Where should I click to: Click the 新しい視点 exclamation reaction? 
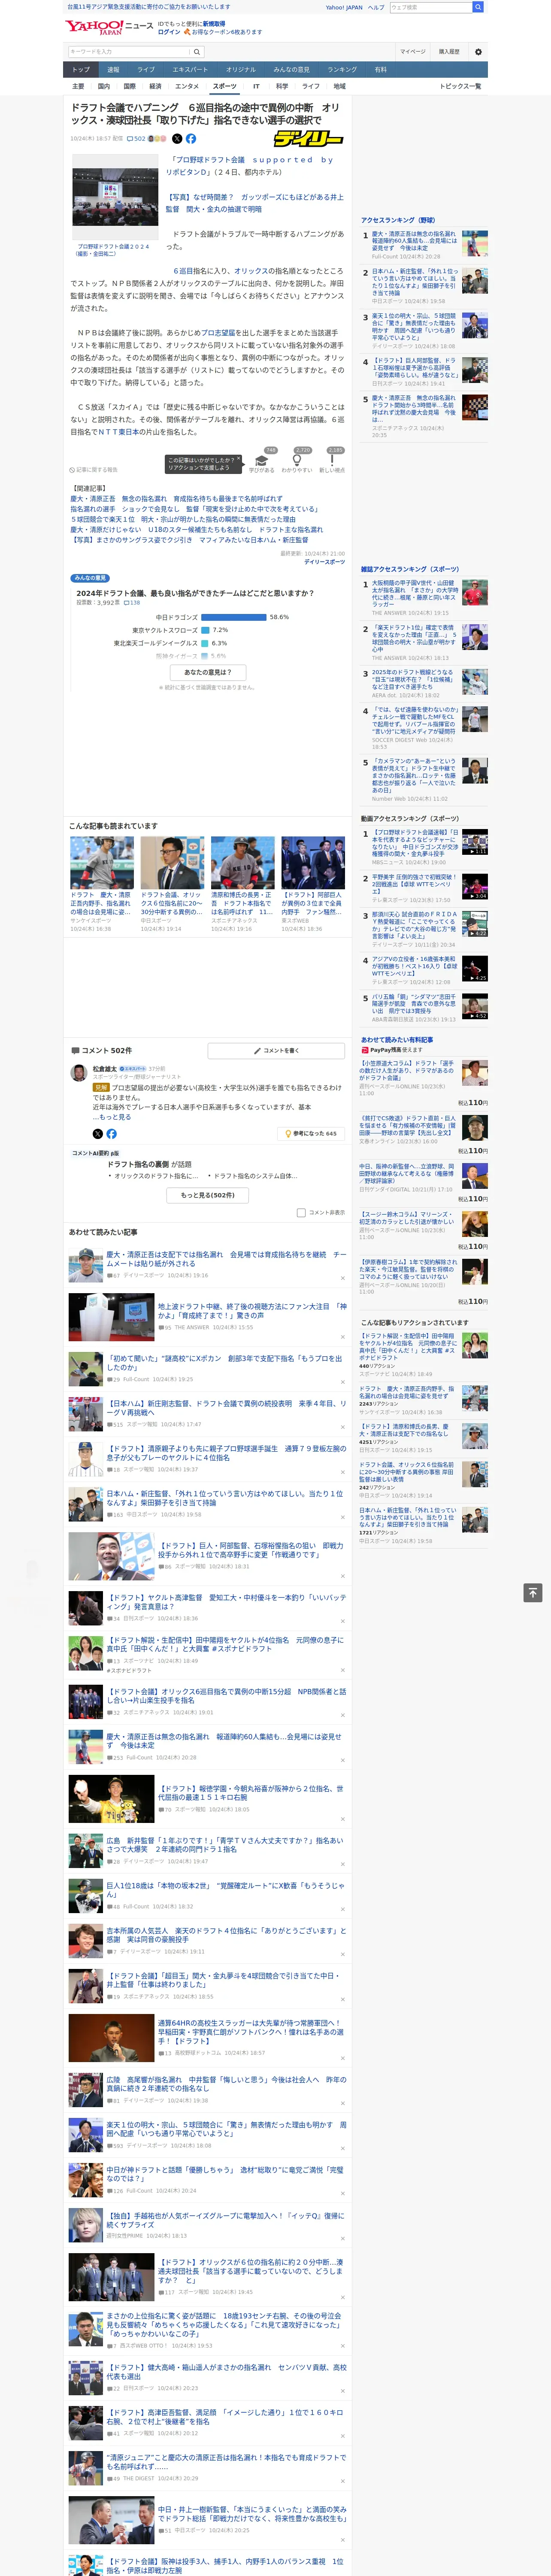332,459
